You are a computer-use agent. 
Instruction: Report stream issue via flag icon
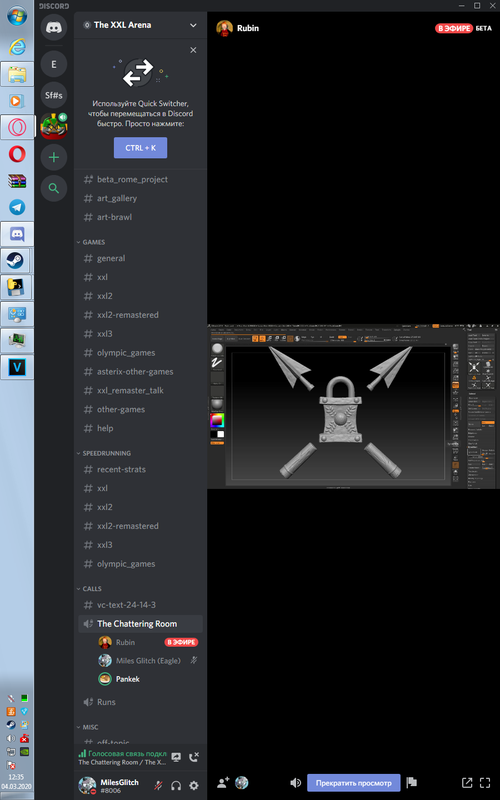pos(412,783)
